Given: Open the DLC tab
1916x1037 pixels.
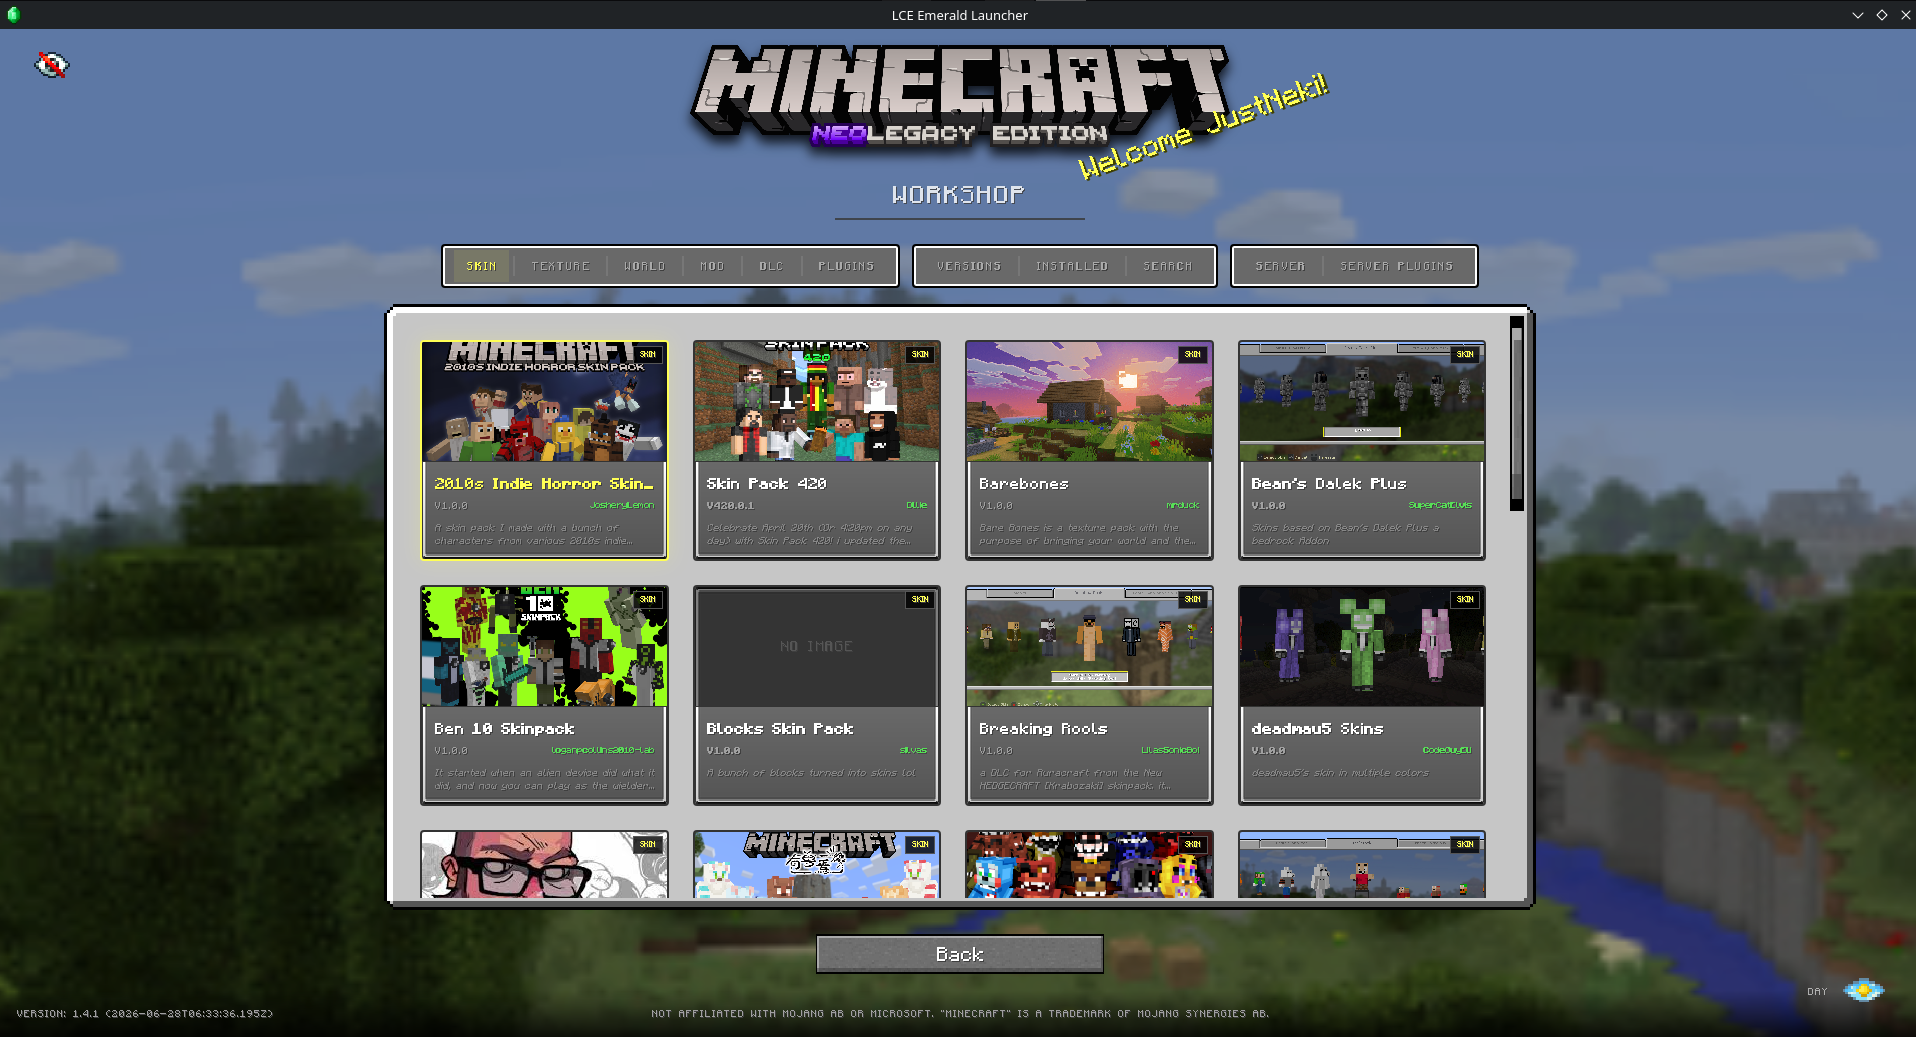Looking at the screenshot, I should (771, 266).
